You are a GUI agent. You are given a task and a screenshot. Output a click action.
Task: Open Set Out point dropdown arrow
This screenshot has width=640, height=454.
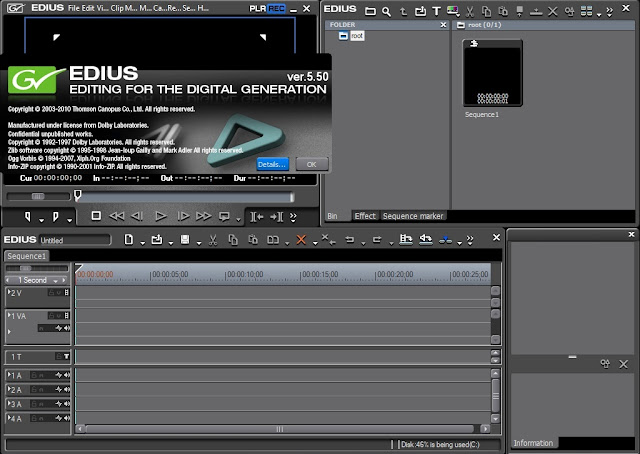(69, 220)
